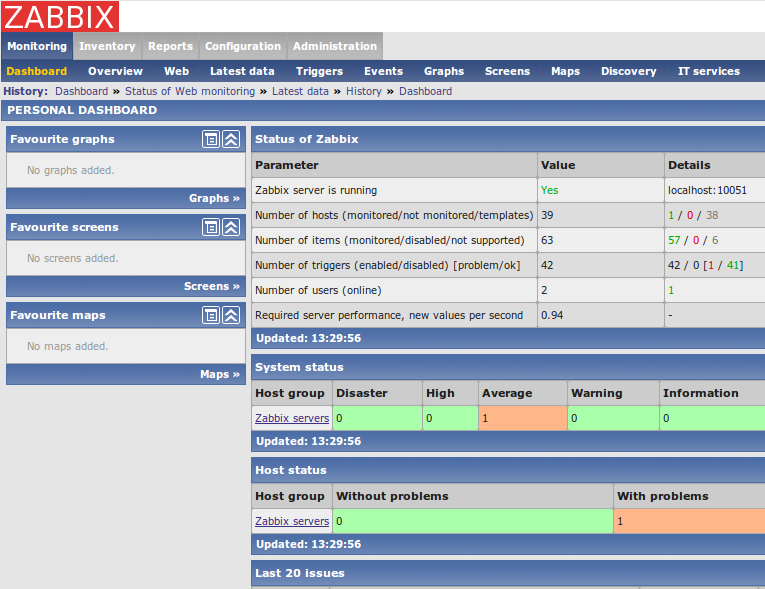Image resolution: width=765 pixels, height=589 pixels.
Task: Click 'Number of users (online)' row label
Action: point(318,290)
